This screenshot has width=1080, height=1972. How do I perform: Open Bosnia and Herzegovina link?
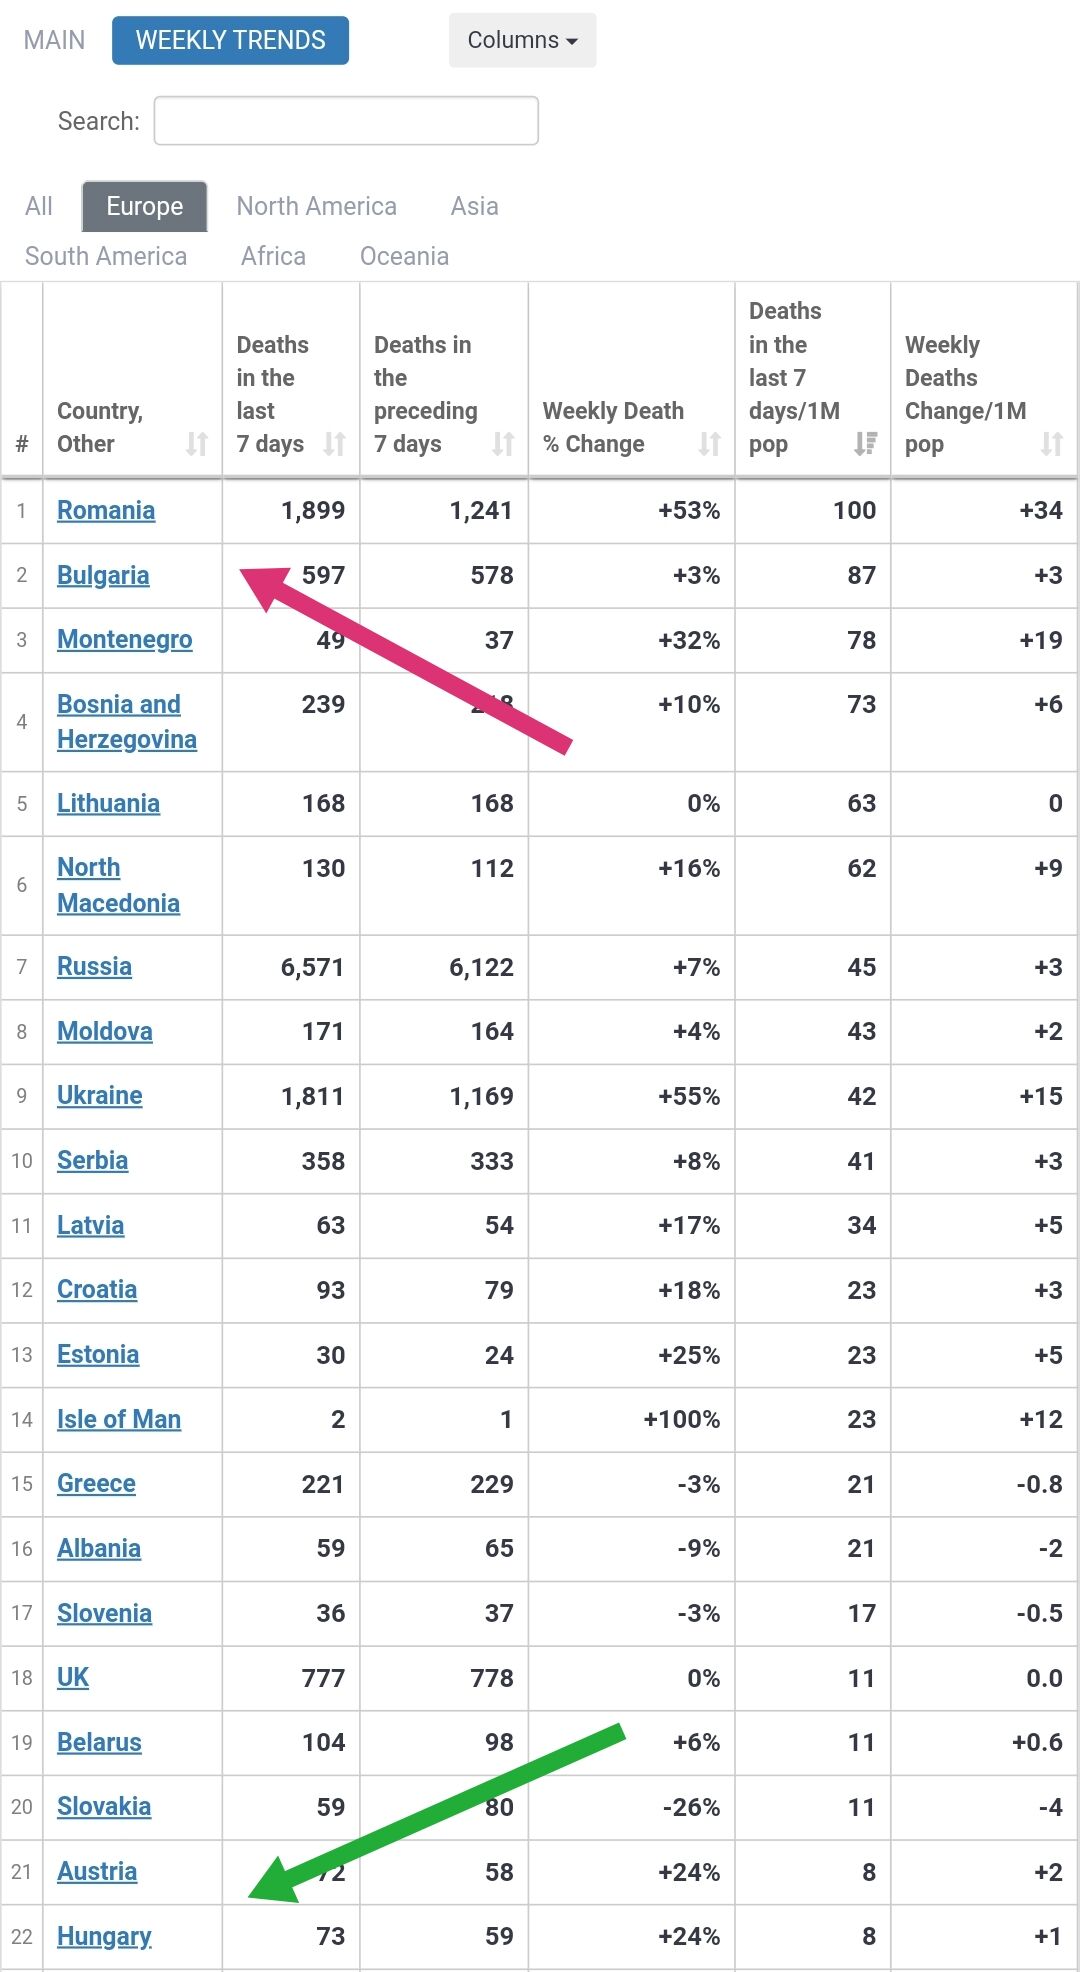point(127,722)
